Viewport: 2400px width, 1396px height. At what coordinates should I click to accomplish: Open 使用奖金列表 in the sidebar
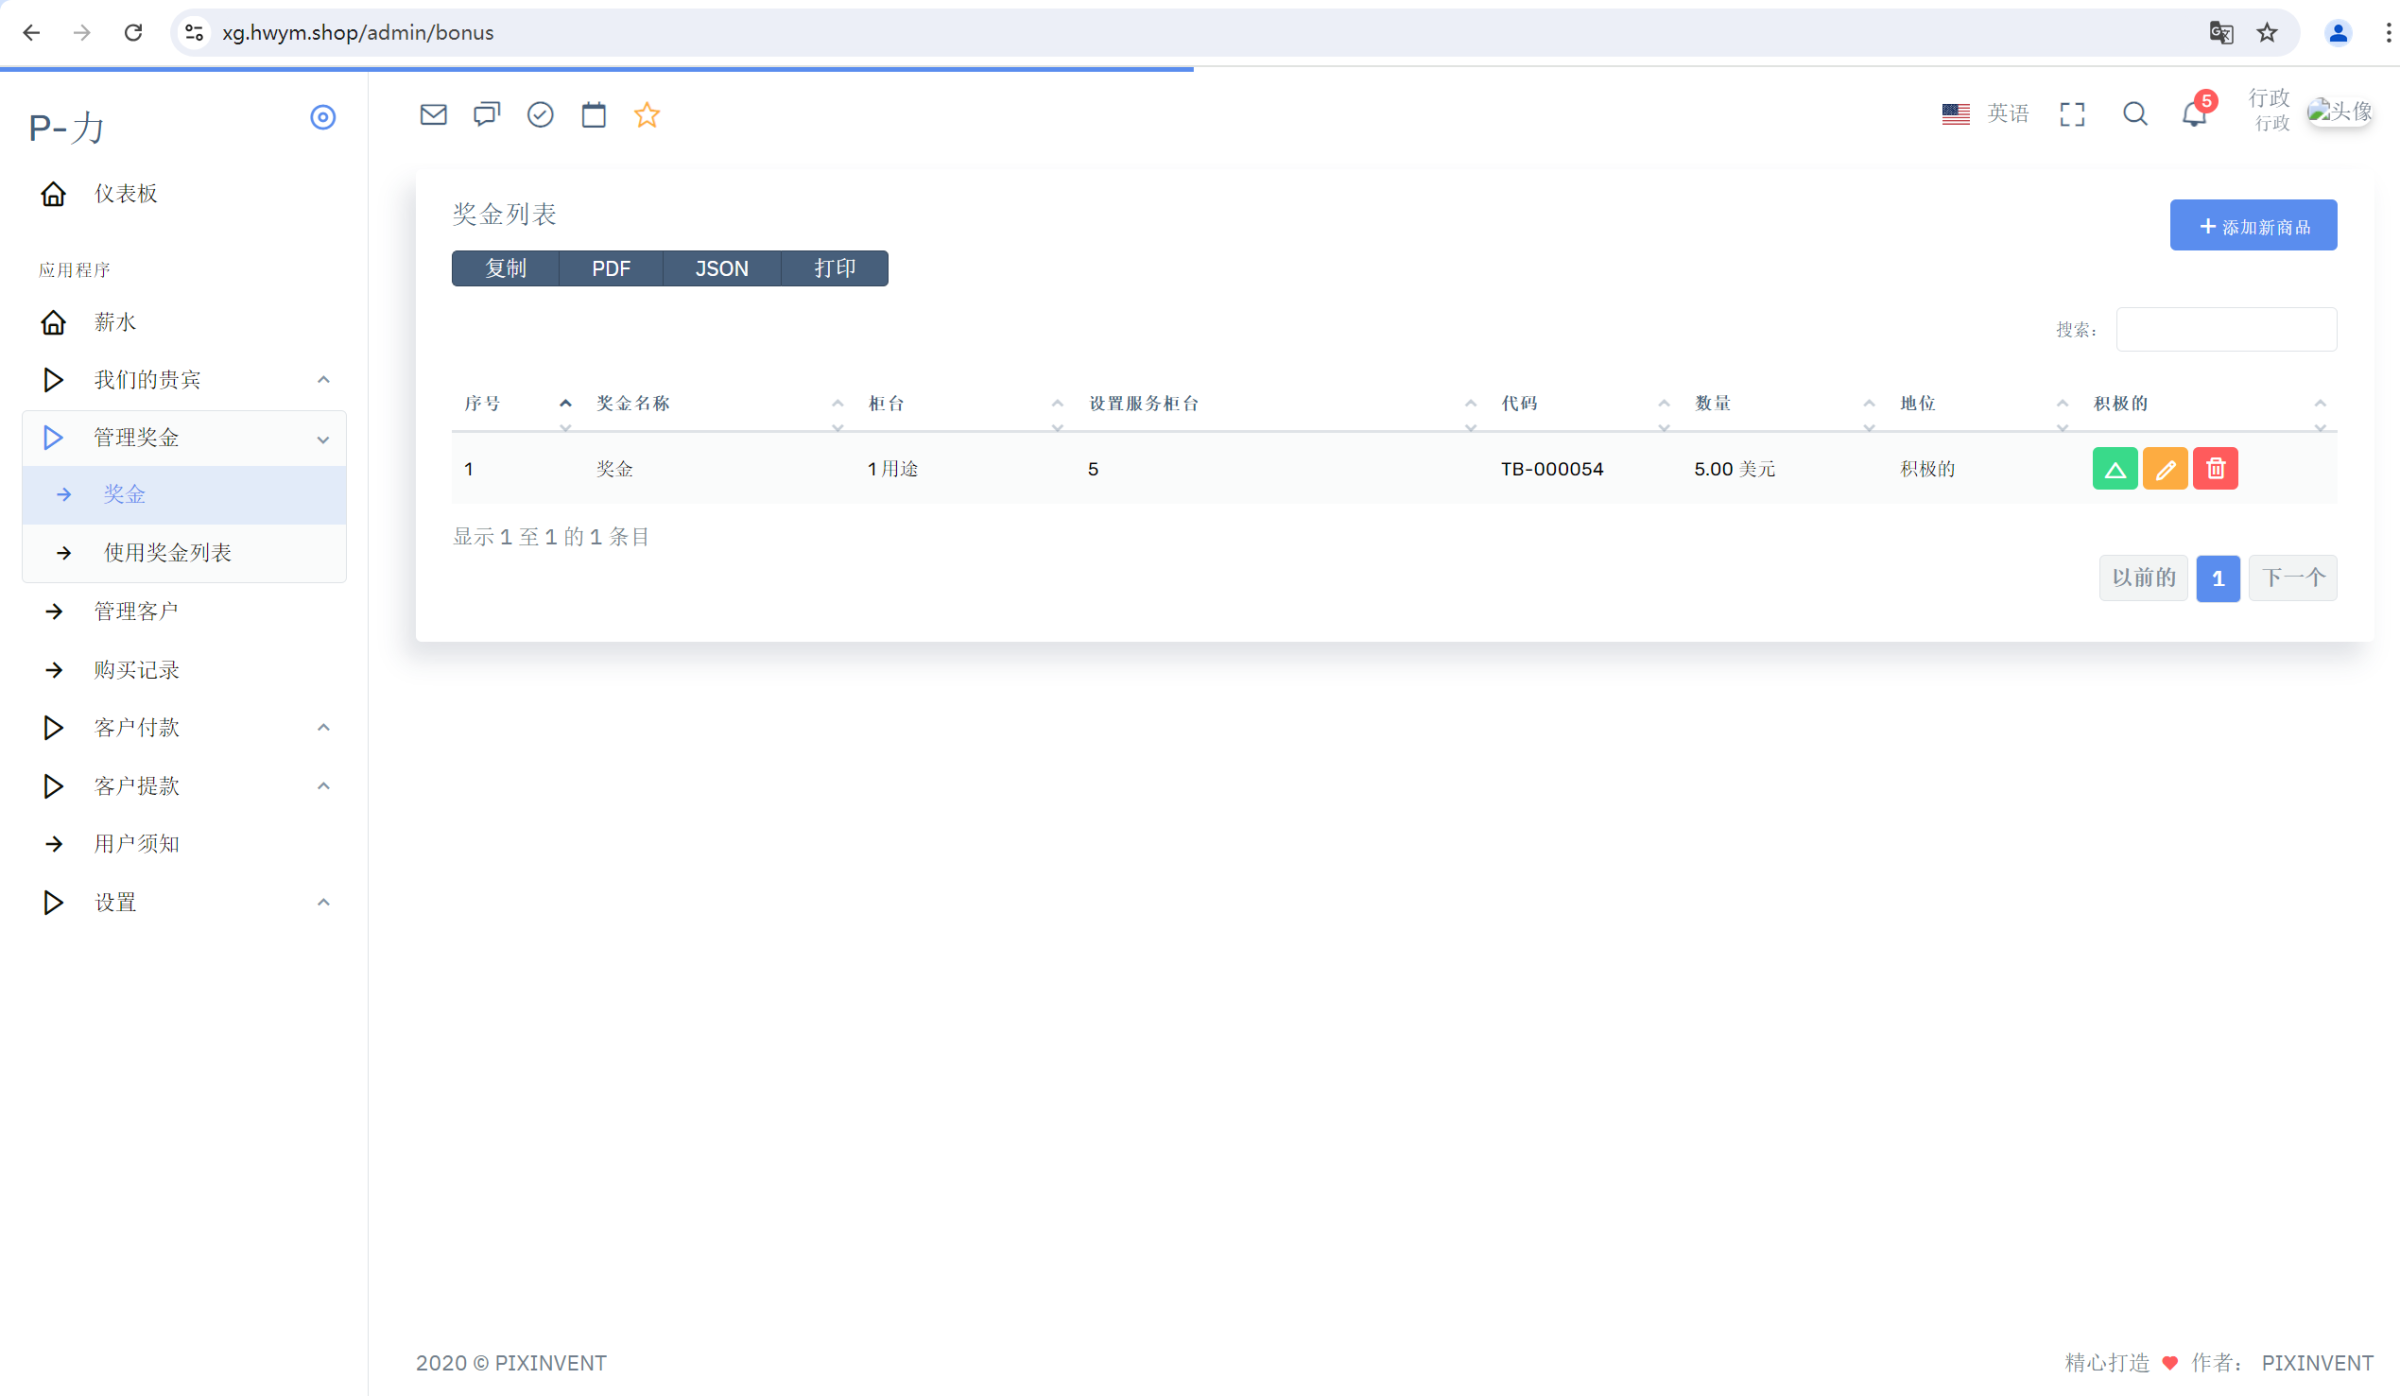coord(168,553)
